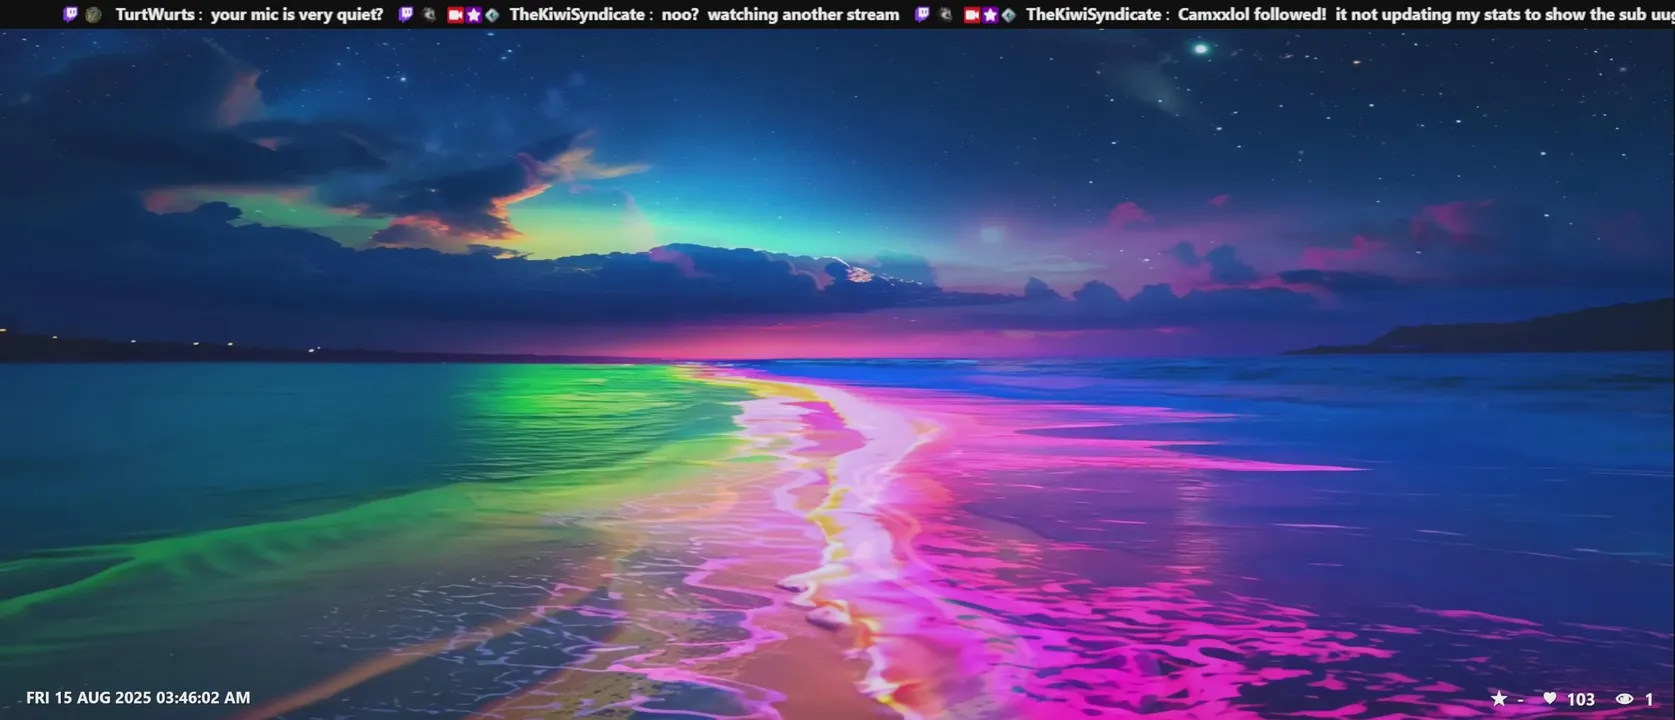Click TurtWurts' round avatar icon
The height and width of the screenshot is (720, 1675).
[x=93, y=15]
